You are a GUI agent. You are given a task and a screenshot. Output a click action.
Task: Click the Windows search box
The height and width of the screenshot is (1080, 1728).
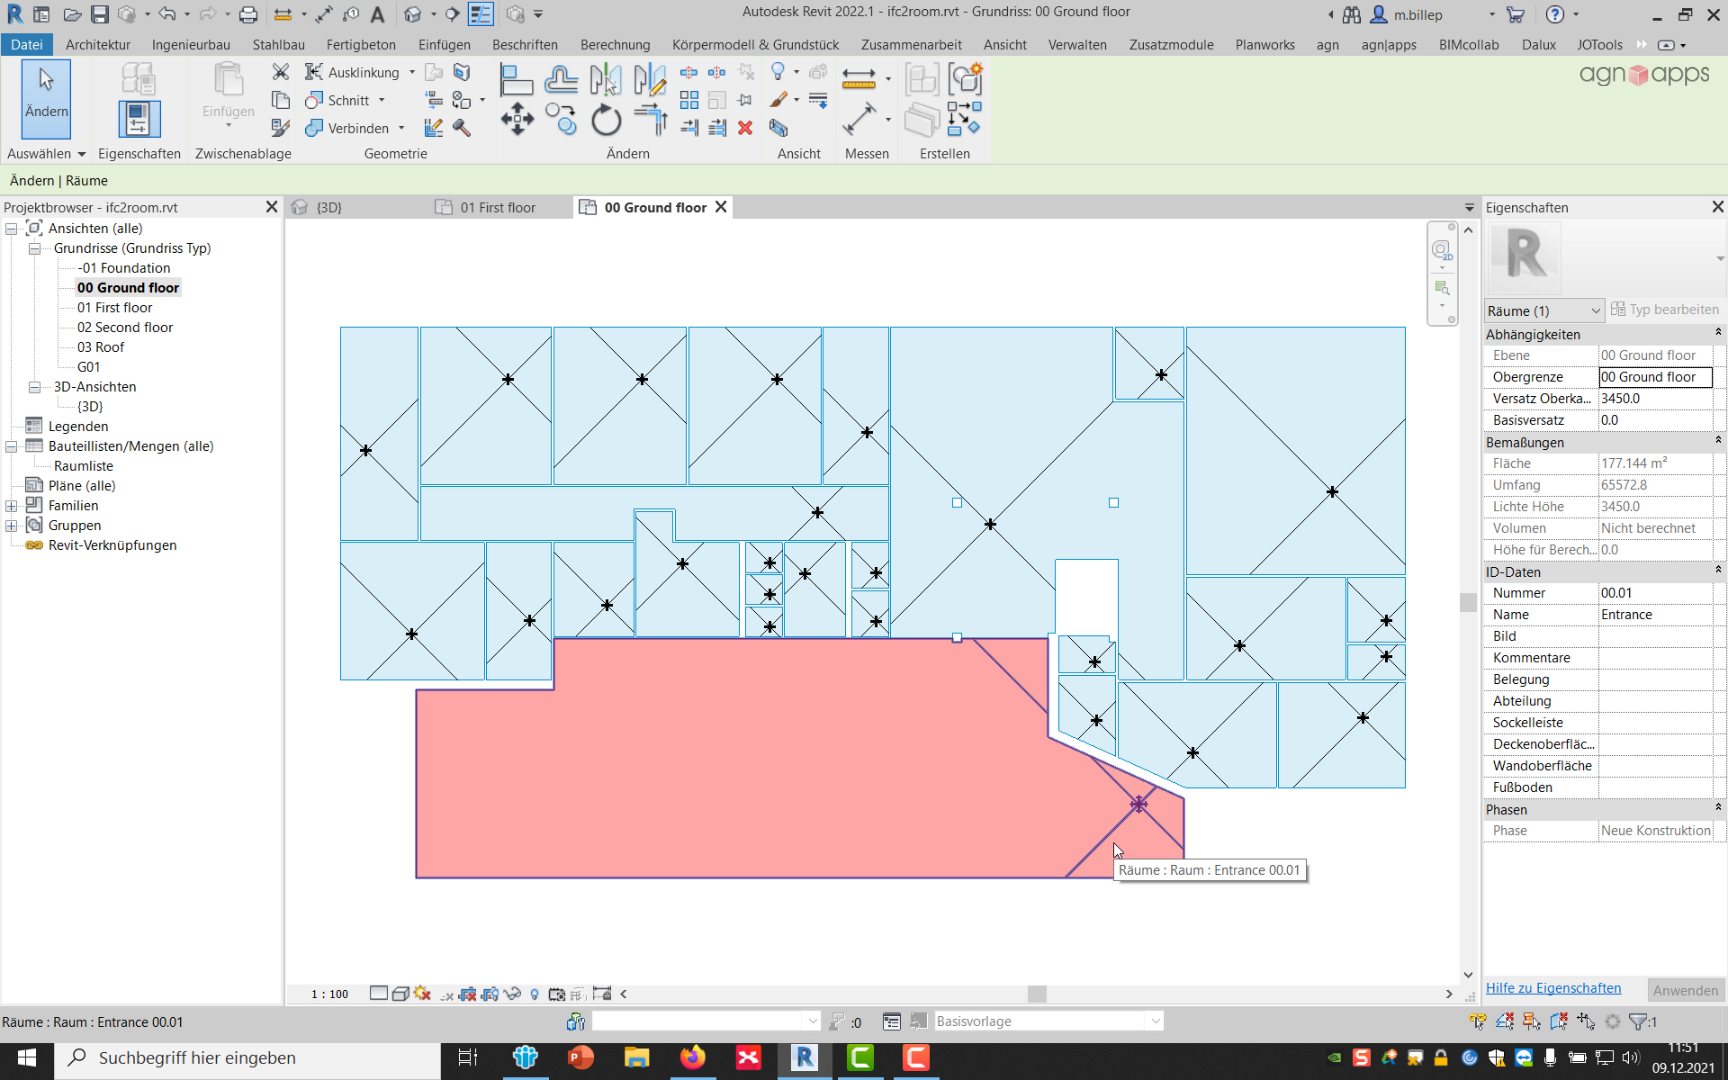click(x=248, y=1058)
